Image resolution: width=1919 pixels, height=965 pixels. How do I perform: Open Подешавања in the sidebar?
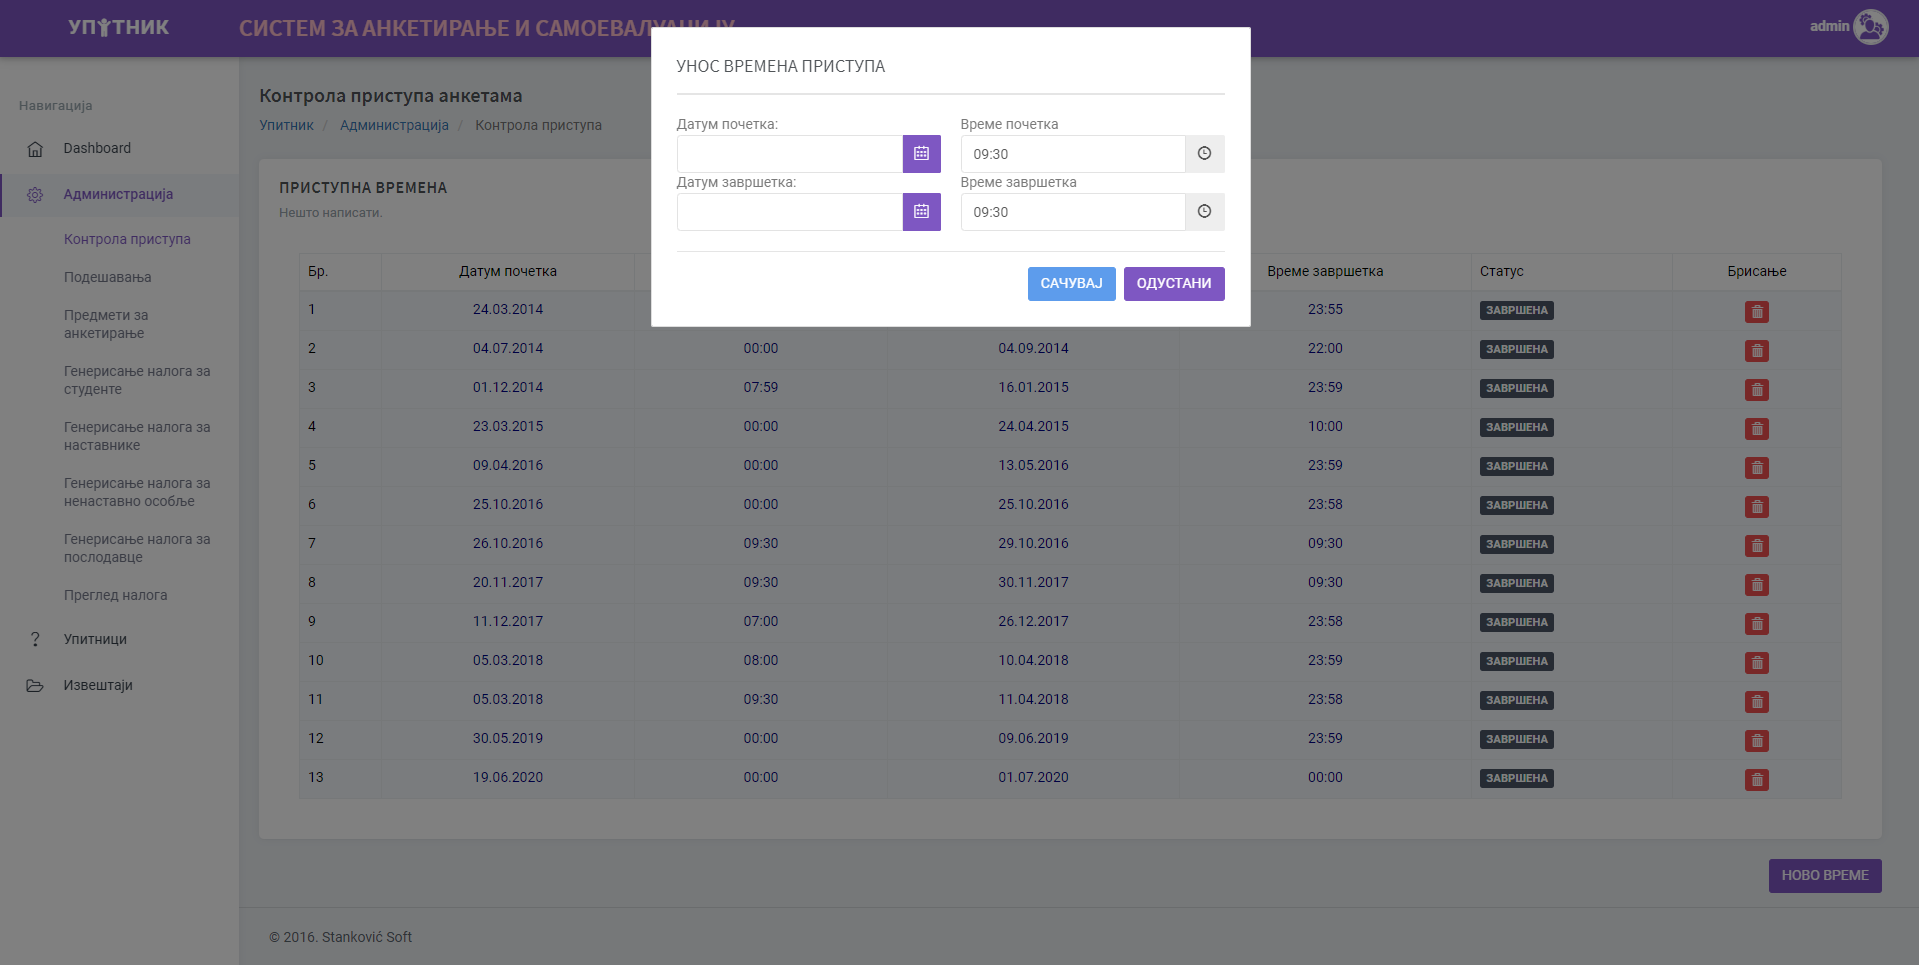point(108,277)
